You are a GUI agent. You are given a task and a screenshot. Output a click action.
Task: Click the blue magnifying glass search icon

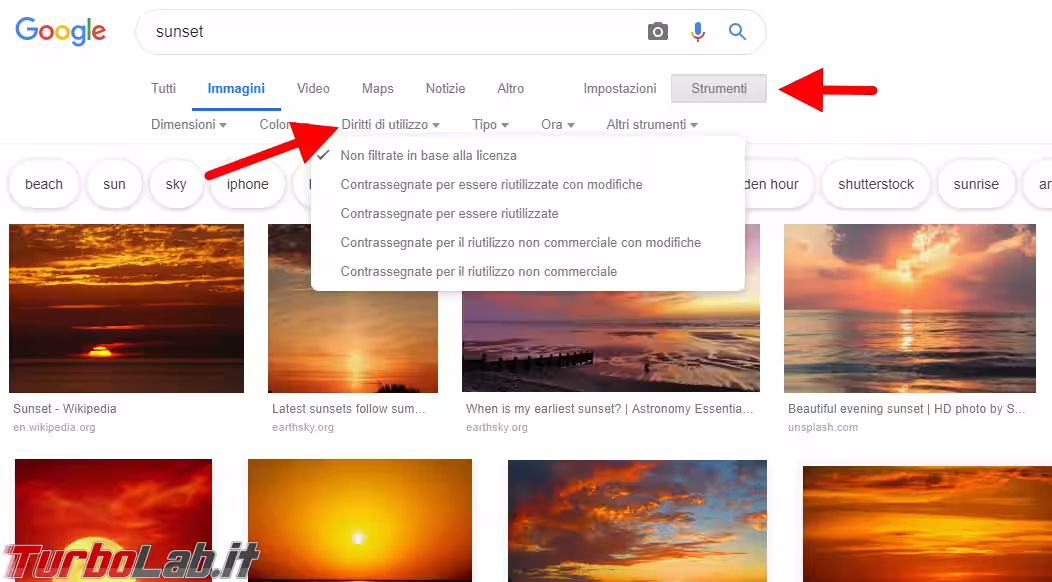737,32
